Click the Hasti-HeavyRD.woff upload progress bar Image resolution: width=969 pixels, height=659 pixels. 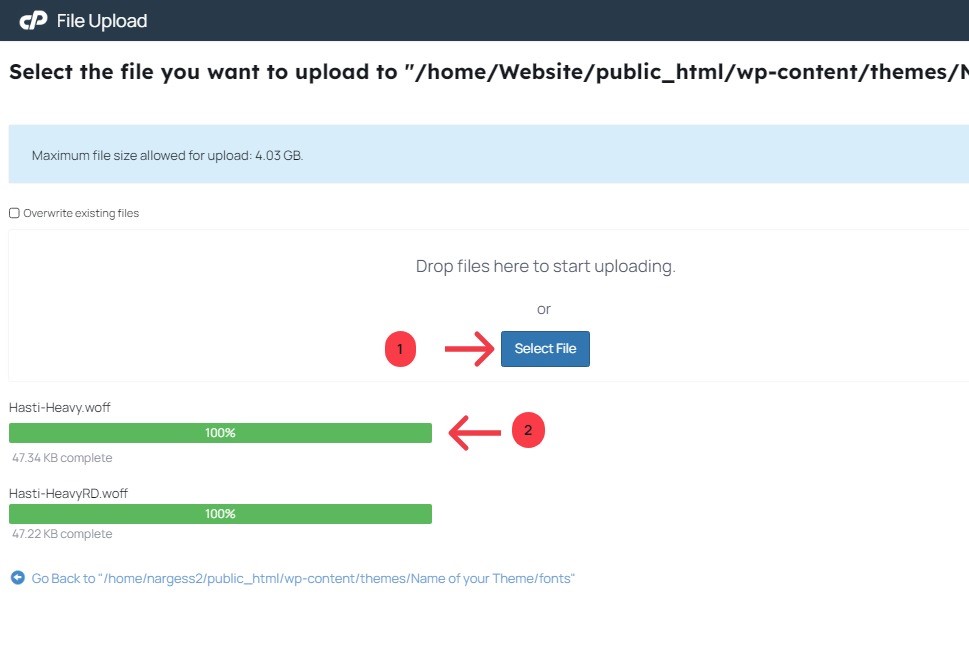220,514
